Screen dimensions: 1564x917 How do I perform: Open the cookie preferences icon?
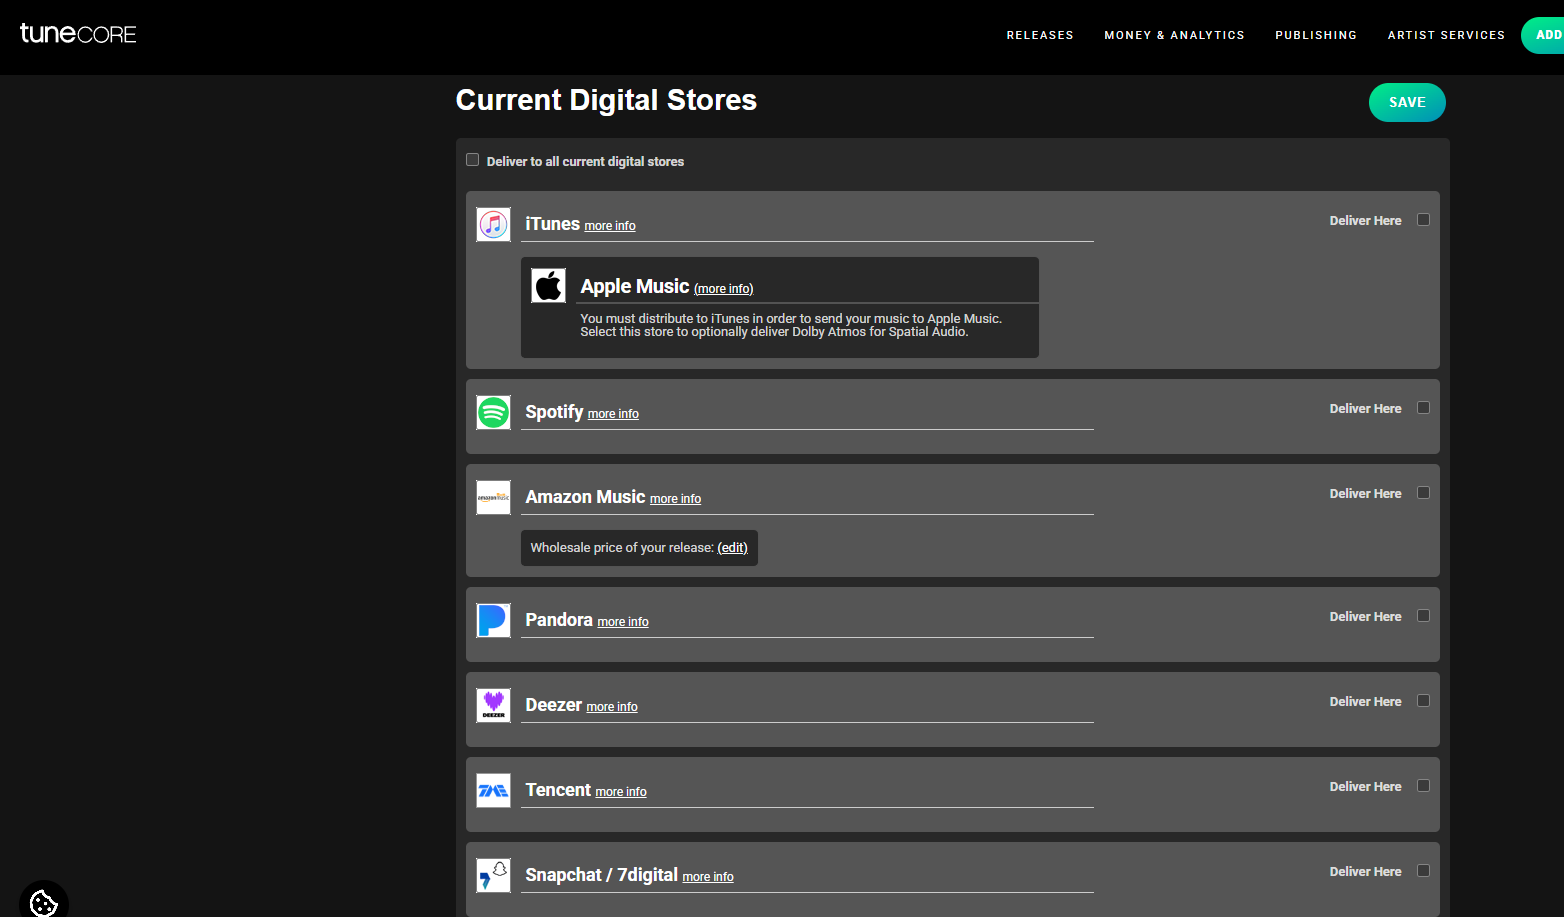[x=44, y=902]
